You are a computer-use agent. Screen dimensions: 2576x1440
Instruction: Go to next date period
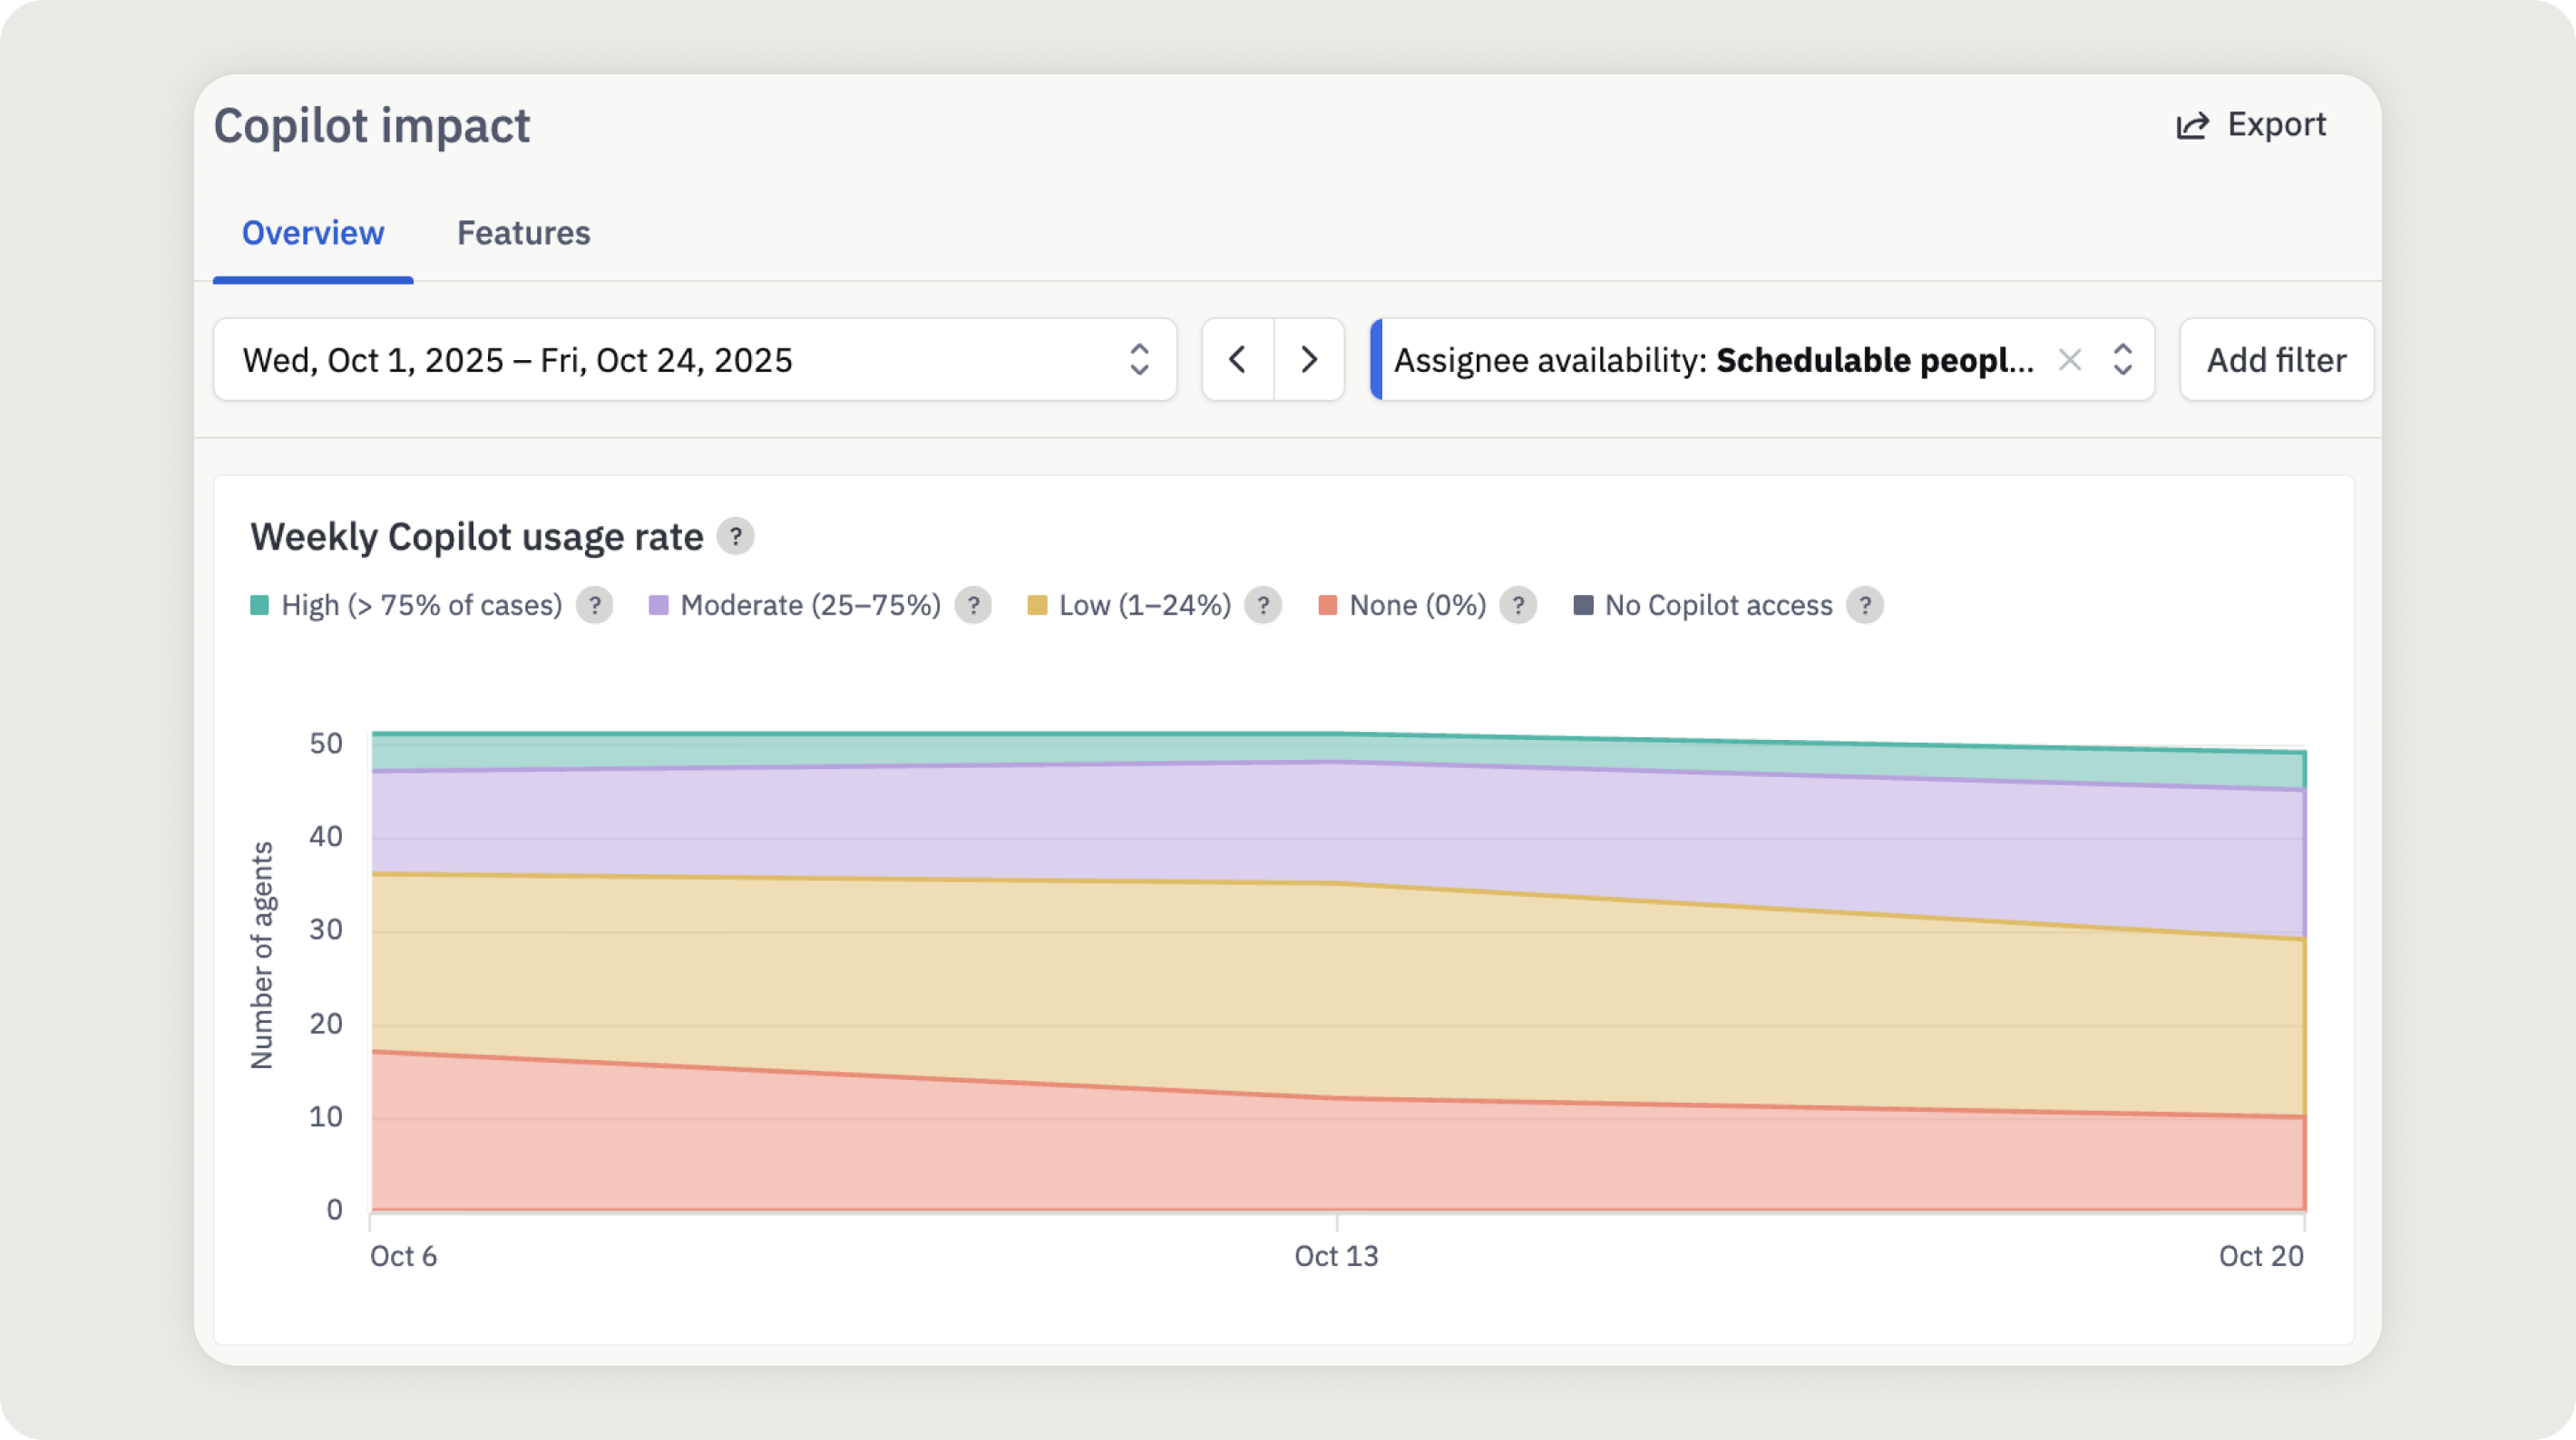[x=1308, y=360]
